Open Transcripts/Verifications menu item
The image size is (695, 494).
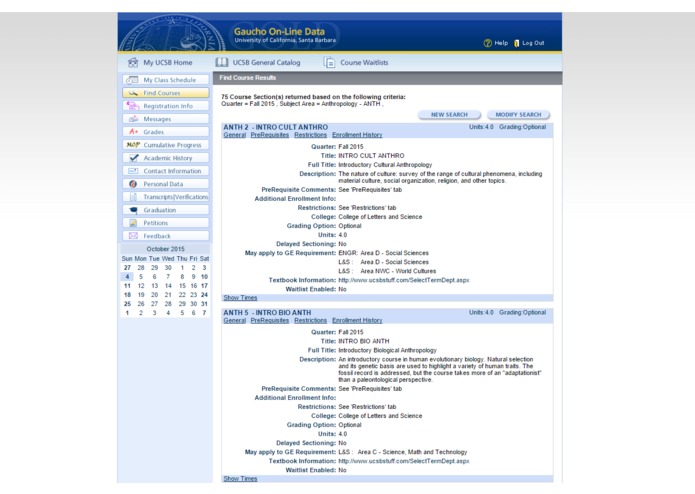click(x=166, y=197)
